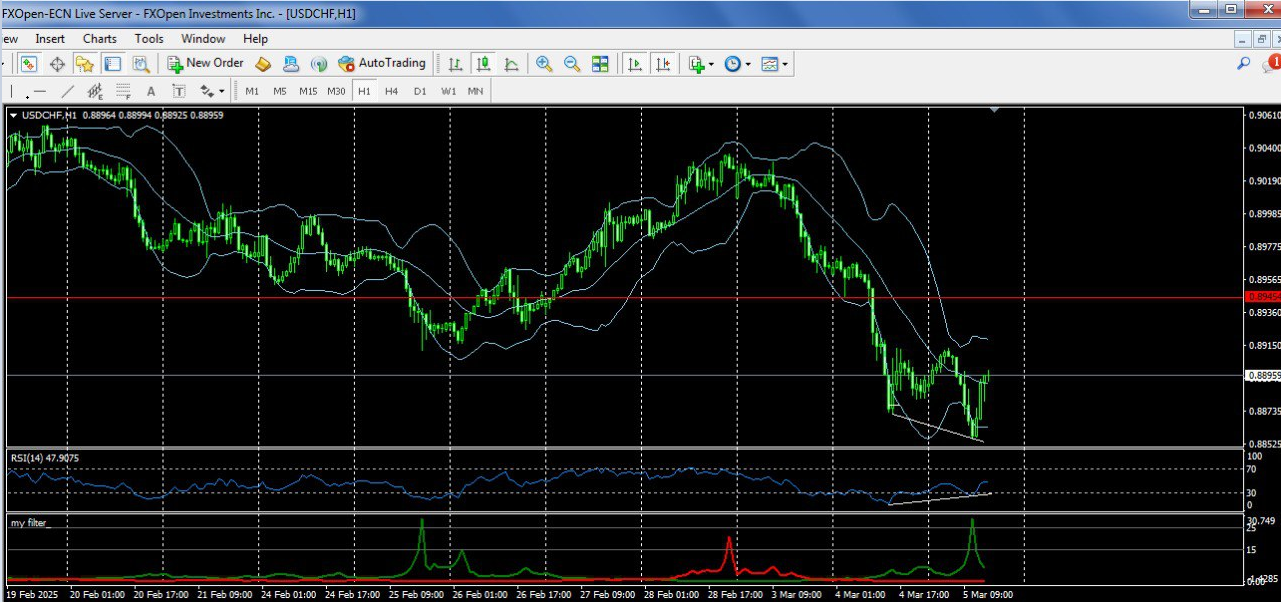Open the Strategy Tester icon

point(141,64)
